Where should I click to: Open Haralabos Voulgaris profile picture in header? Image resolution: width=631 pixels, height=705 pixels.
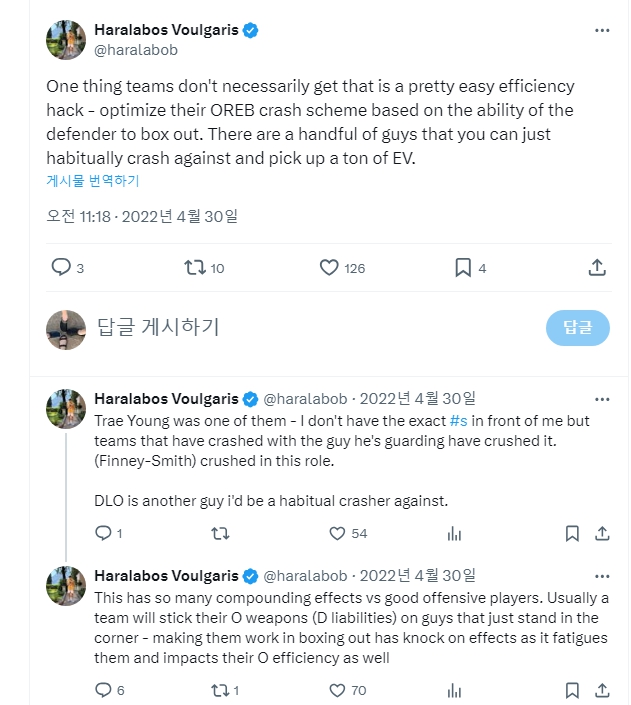(66, 40)
